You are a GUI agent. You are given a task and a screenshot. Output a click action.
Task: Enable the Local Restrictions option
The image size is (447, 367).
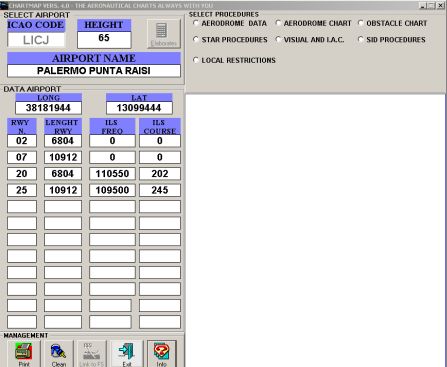point(196,60)
